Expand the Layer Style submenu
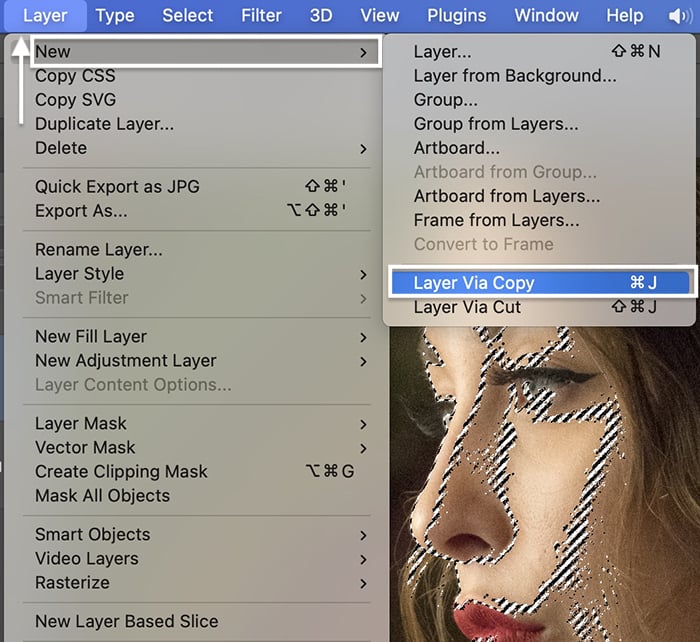 pos(196,274)
